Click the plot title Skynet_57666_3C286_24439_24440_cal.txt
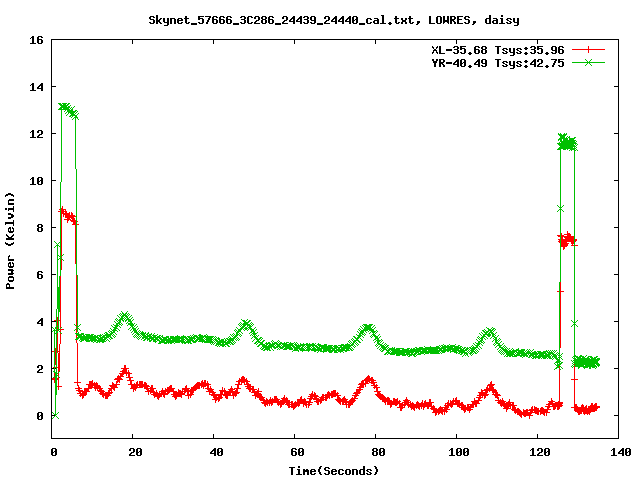Screen dimensions: 640x480 pos(284,20)
